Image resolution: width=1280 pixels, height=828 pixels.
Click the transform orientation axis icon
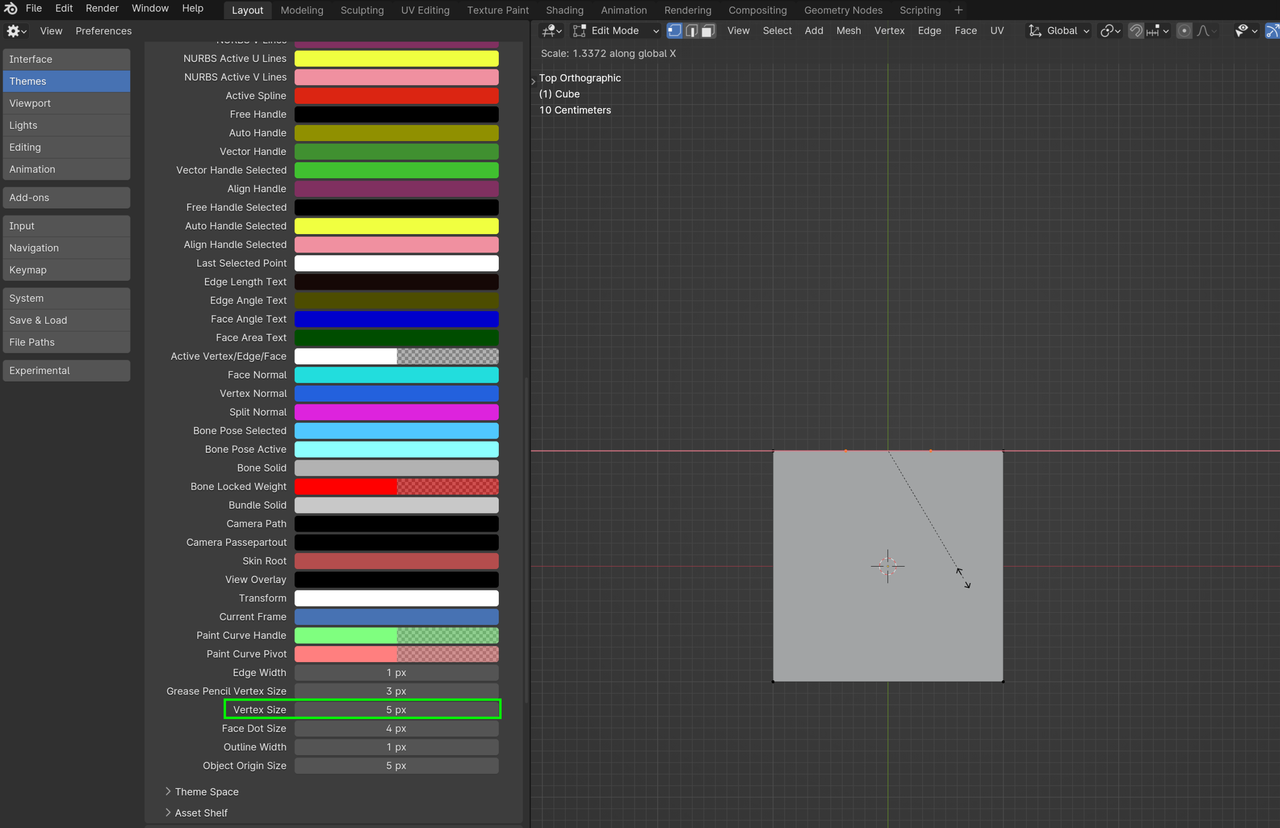[x=1034, y=31]
